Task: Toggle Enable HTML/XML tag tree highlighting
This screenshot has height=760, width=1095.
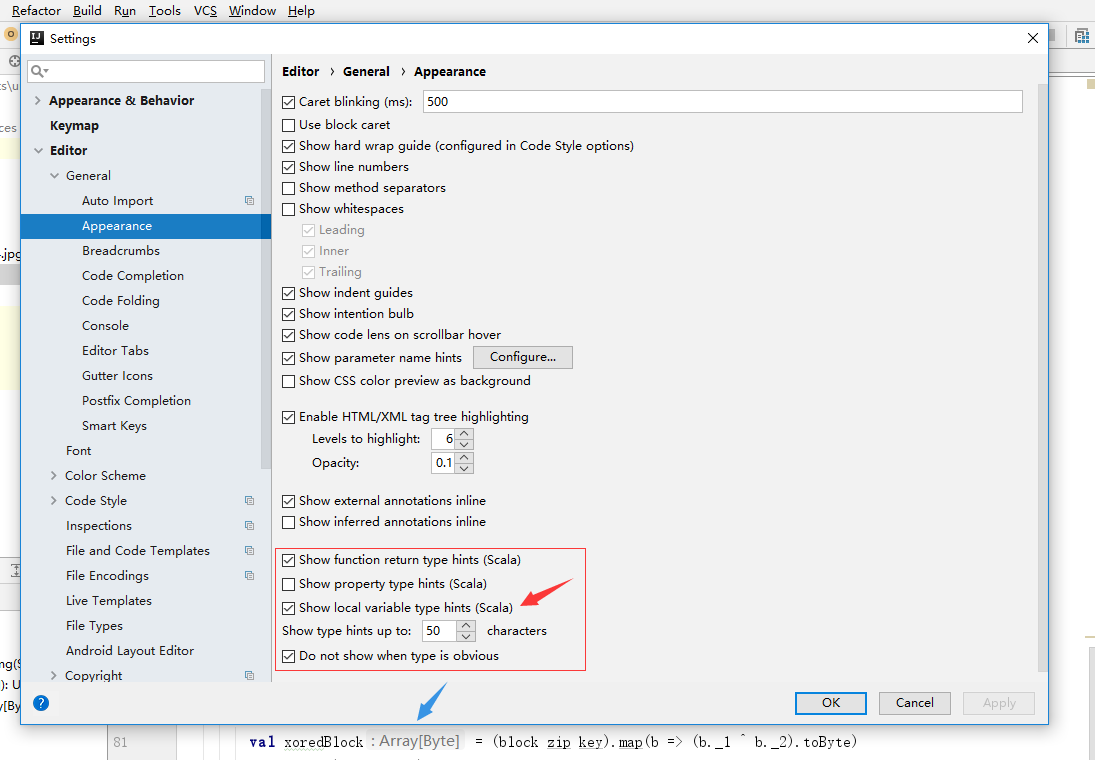Action: point(288,417)
